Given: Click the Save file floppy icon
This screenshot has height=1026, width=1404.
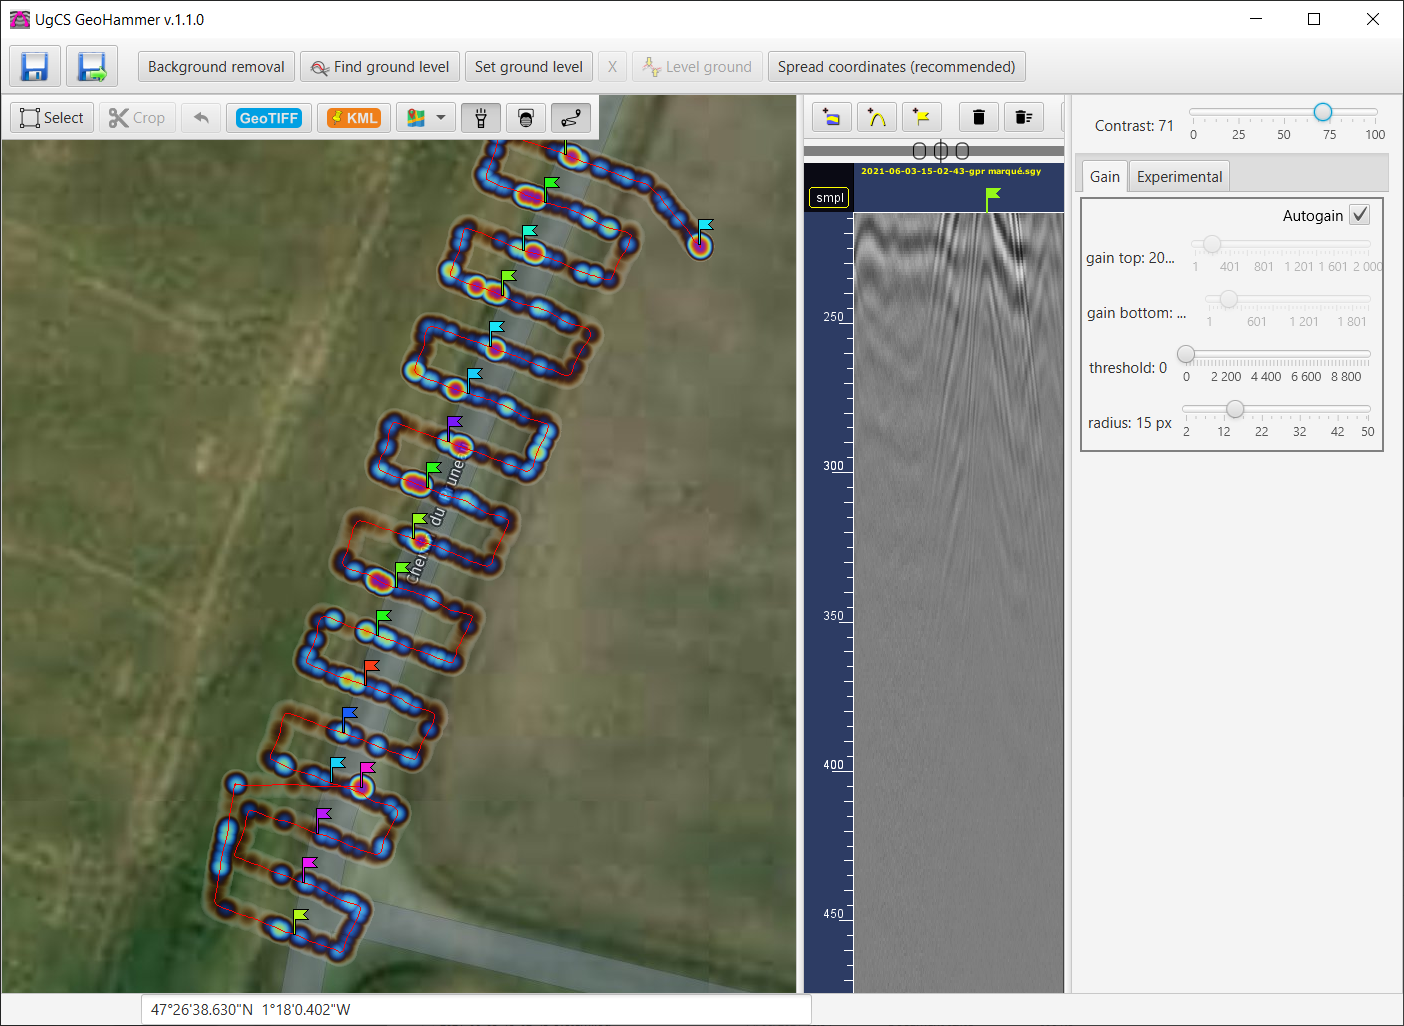Looking at the screenshot, I should (x=35, y=67).
